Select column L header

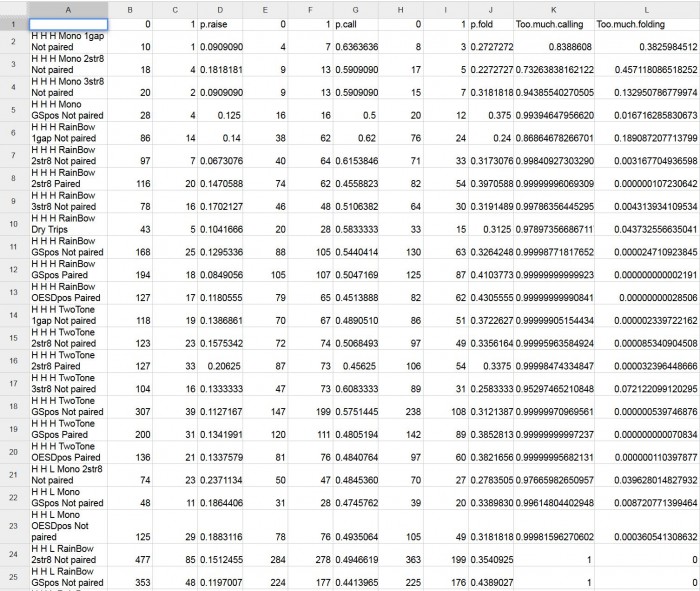(646, 9)
